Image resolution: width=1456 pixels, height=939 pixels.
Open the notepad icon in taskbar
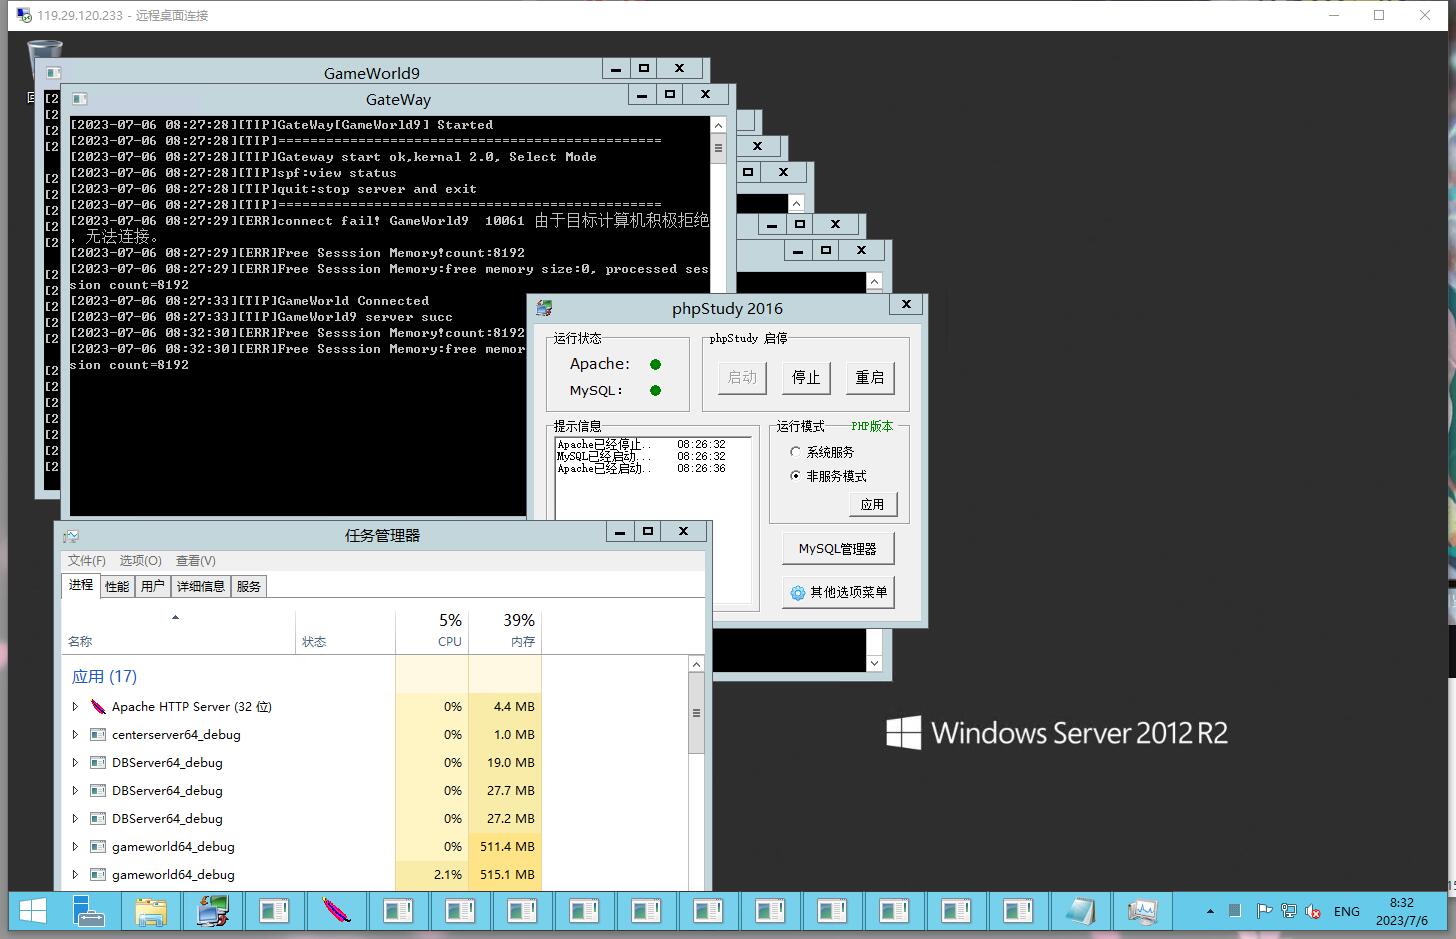coord(1080,911)
